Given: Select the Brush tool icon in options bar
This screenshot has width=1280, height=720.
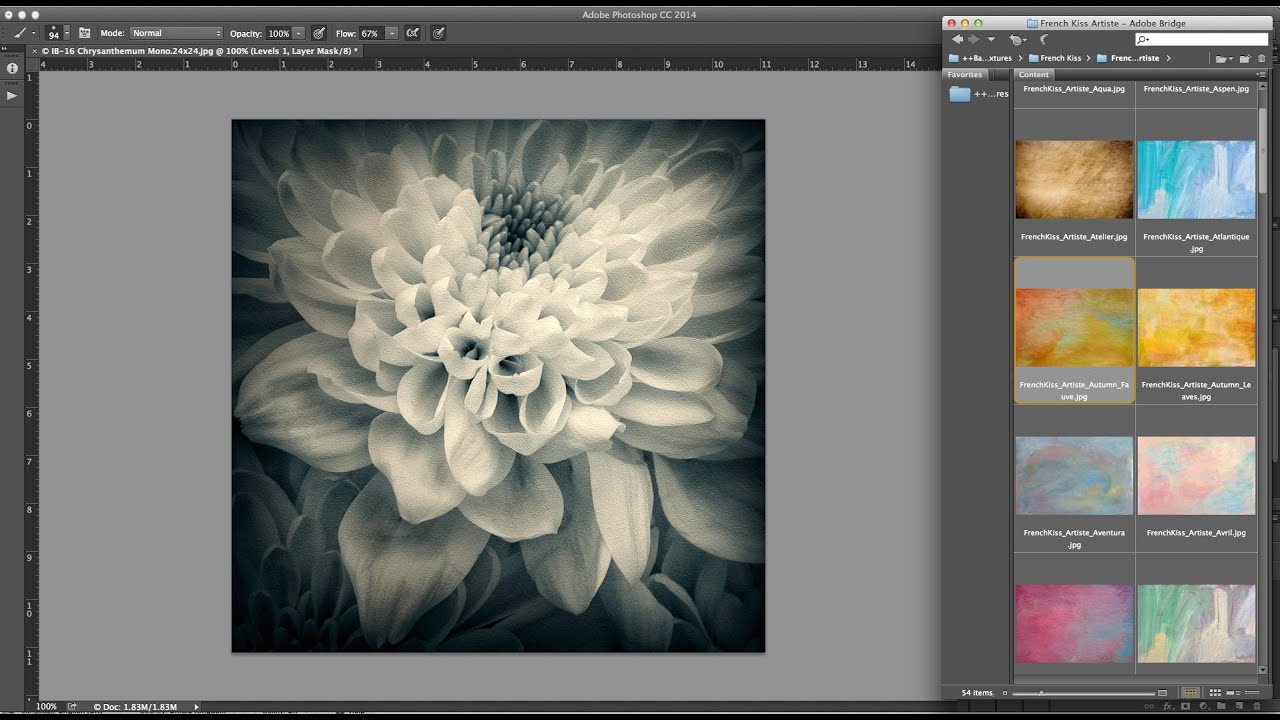Looking at the screenshot, I should click(21, 33).
